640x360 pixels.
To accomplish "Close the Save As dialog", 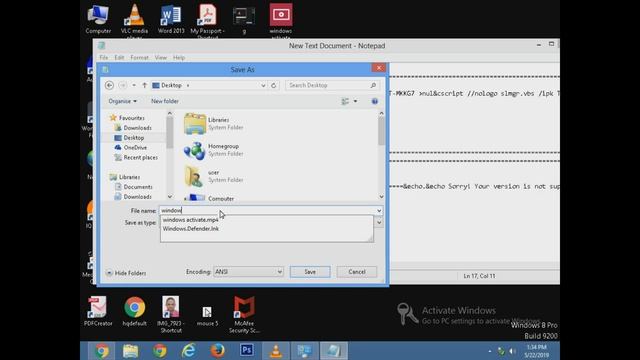I will [x=379, y=68].
